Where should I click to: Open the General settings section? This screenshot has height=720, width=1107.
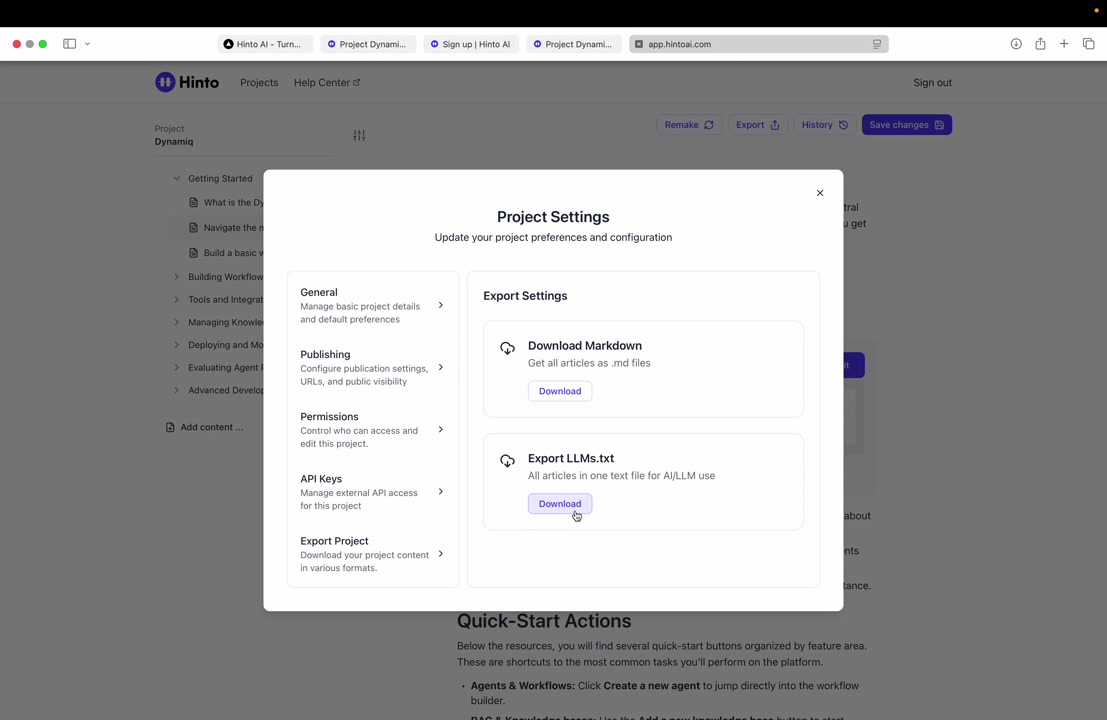coord(372,305)
